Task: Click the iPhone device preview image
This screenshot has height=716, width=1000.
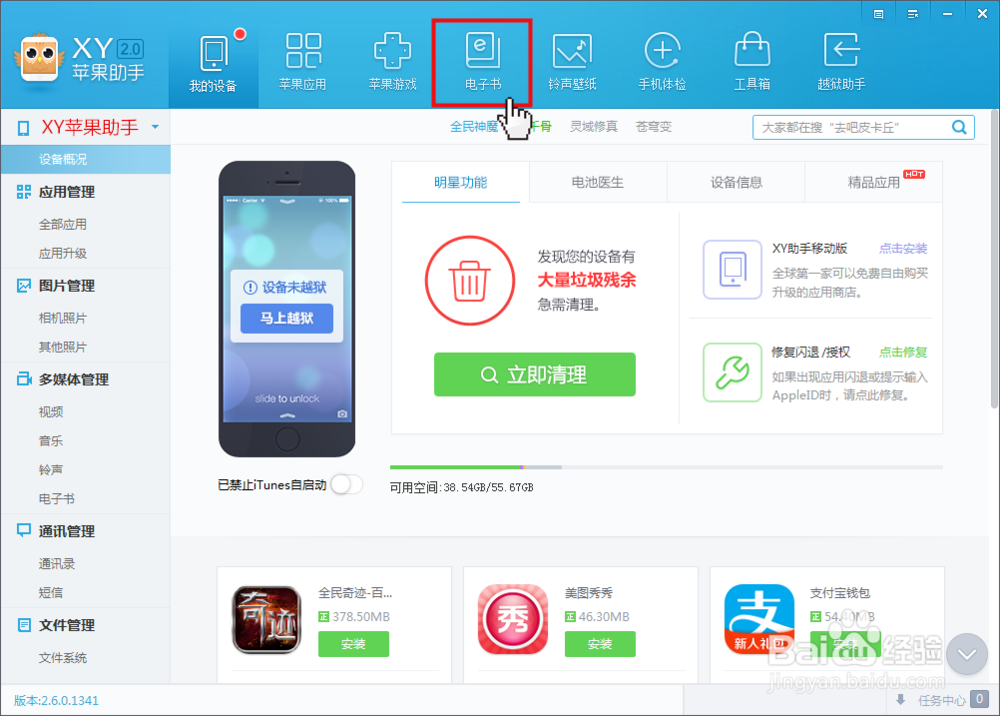Action: 287,309
